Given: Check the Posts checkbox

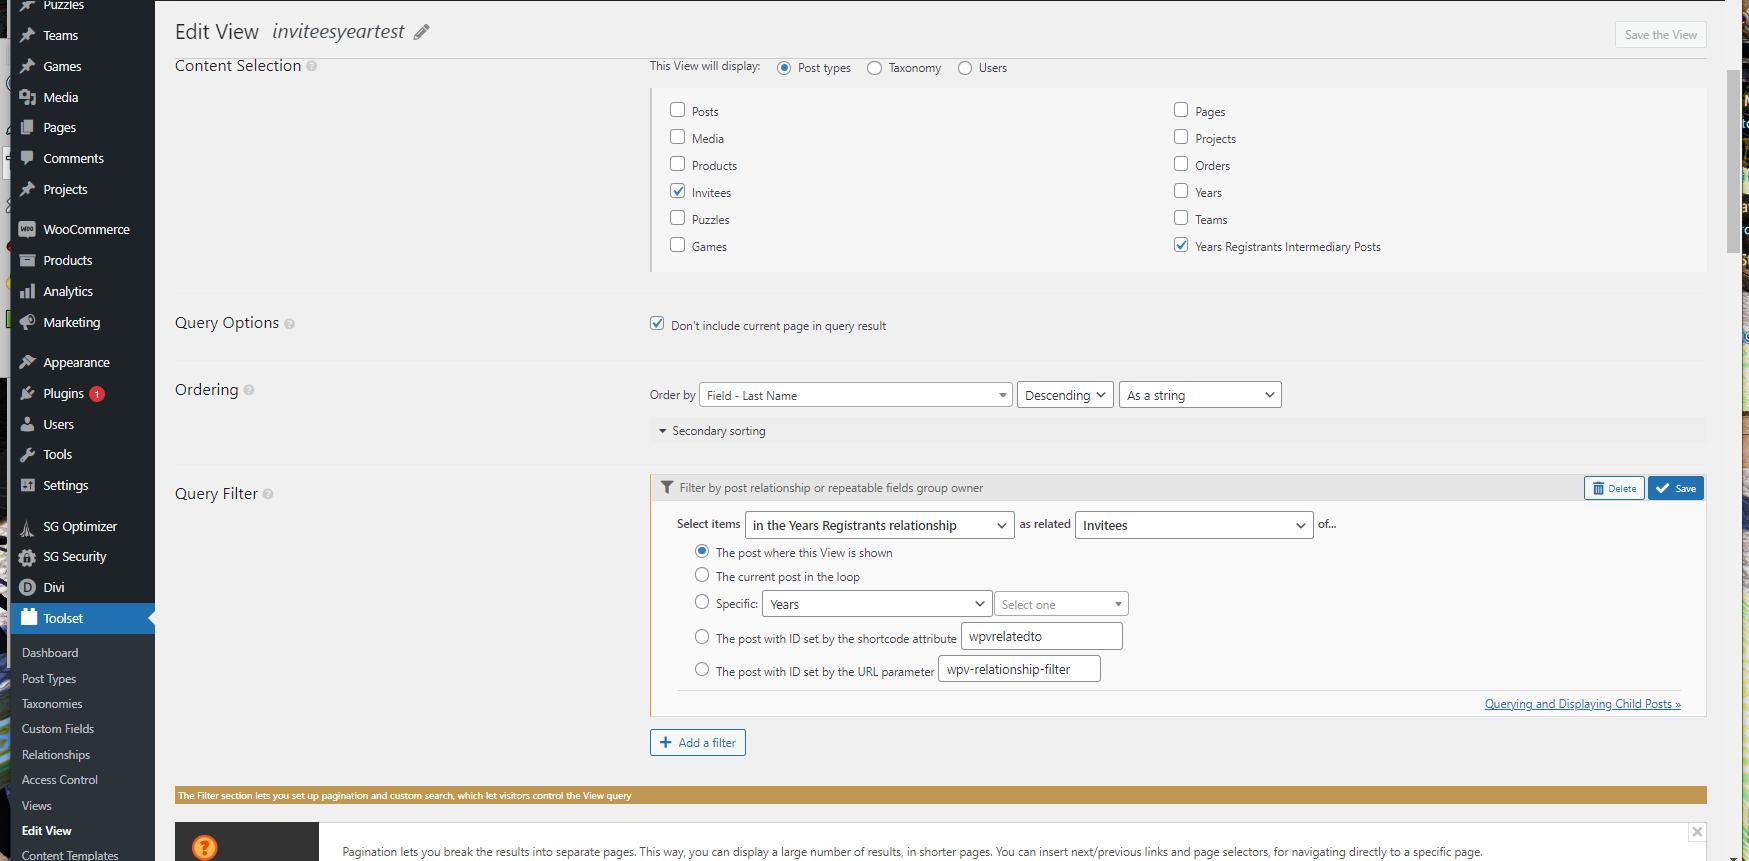Looking at the screenshot, I should pyautogui.click(x=678, y=110).
